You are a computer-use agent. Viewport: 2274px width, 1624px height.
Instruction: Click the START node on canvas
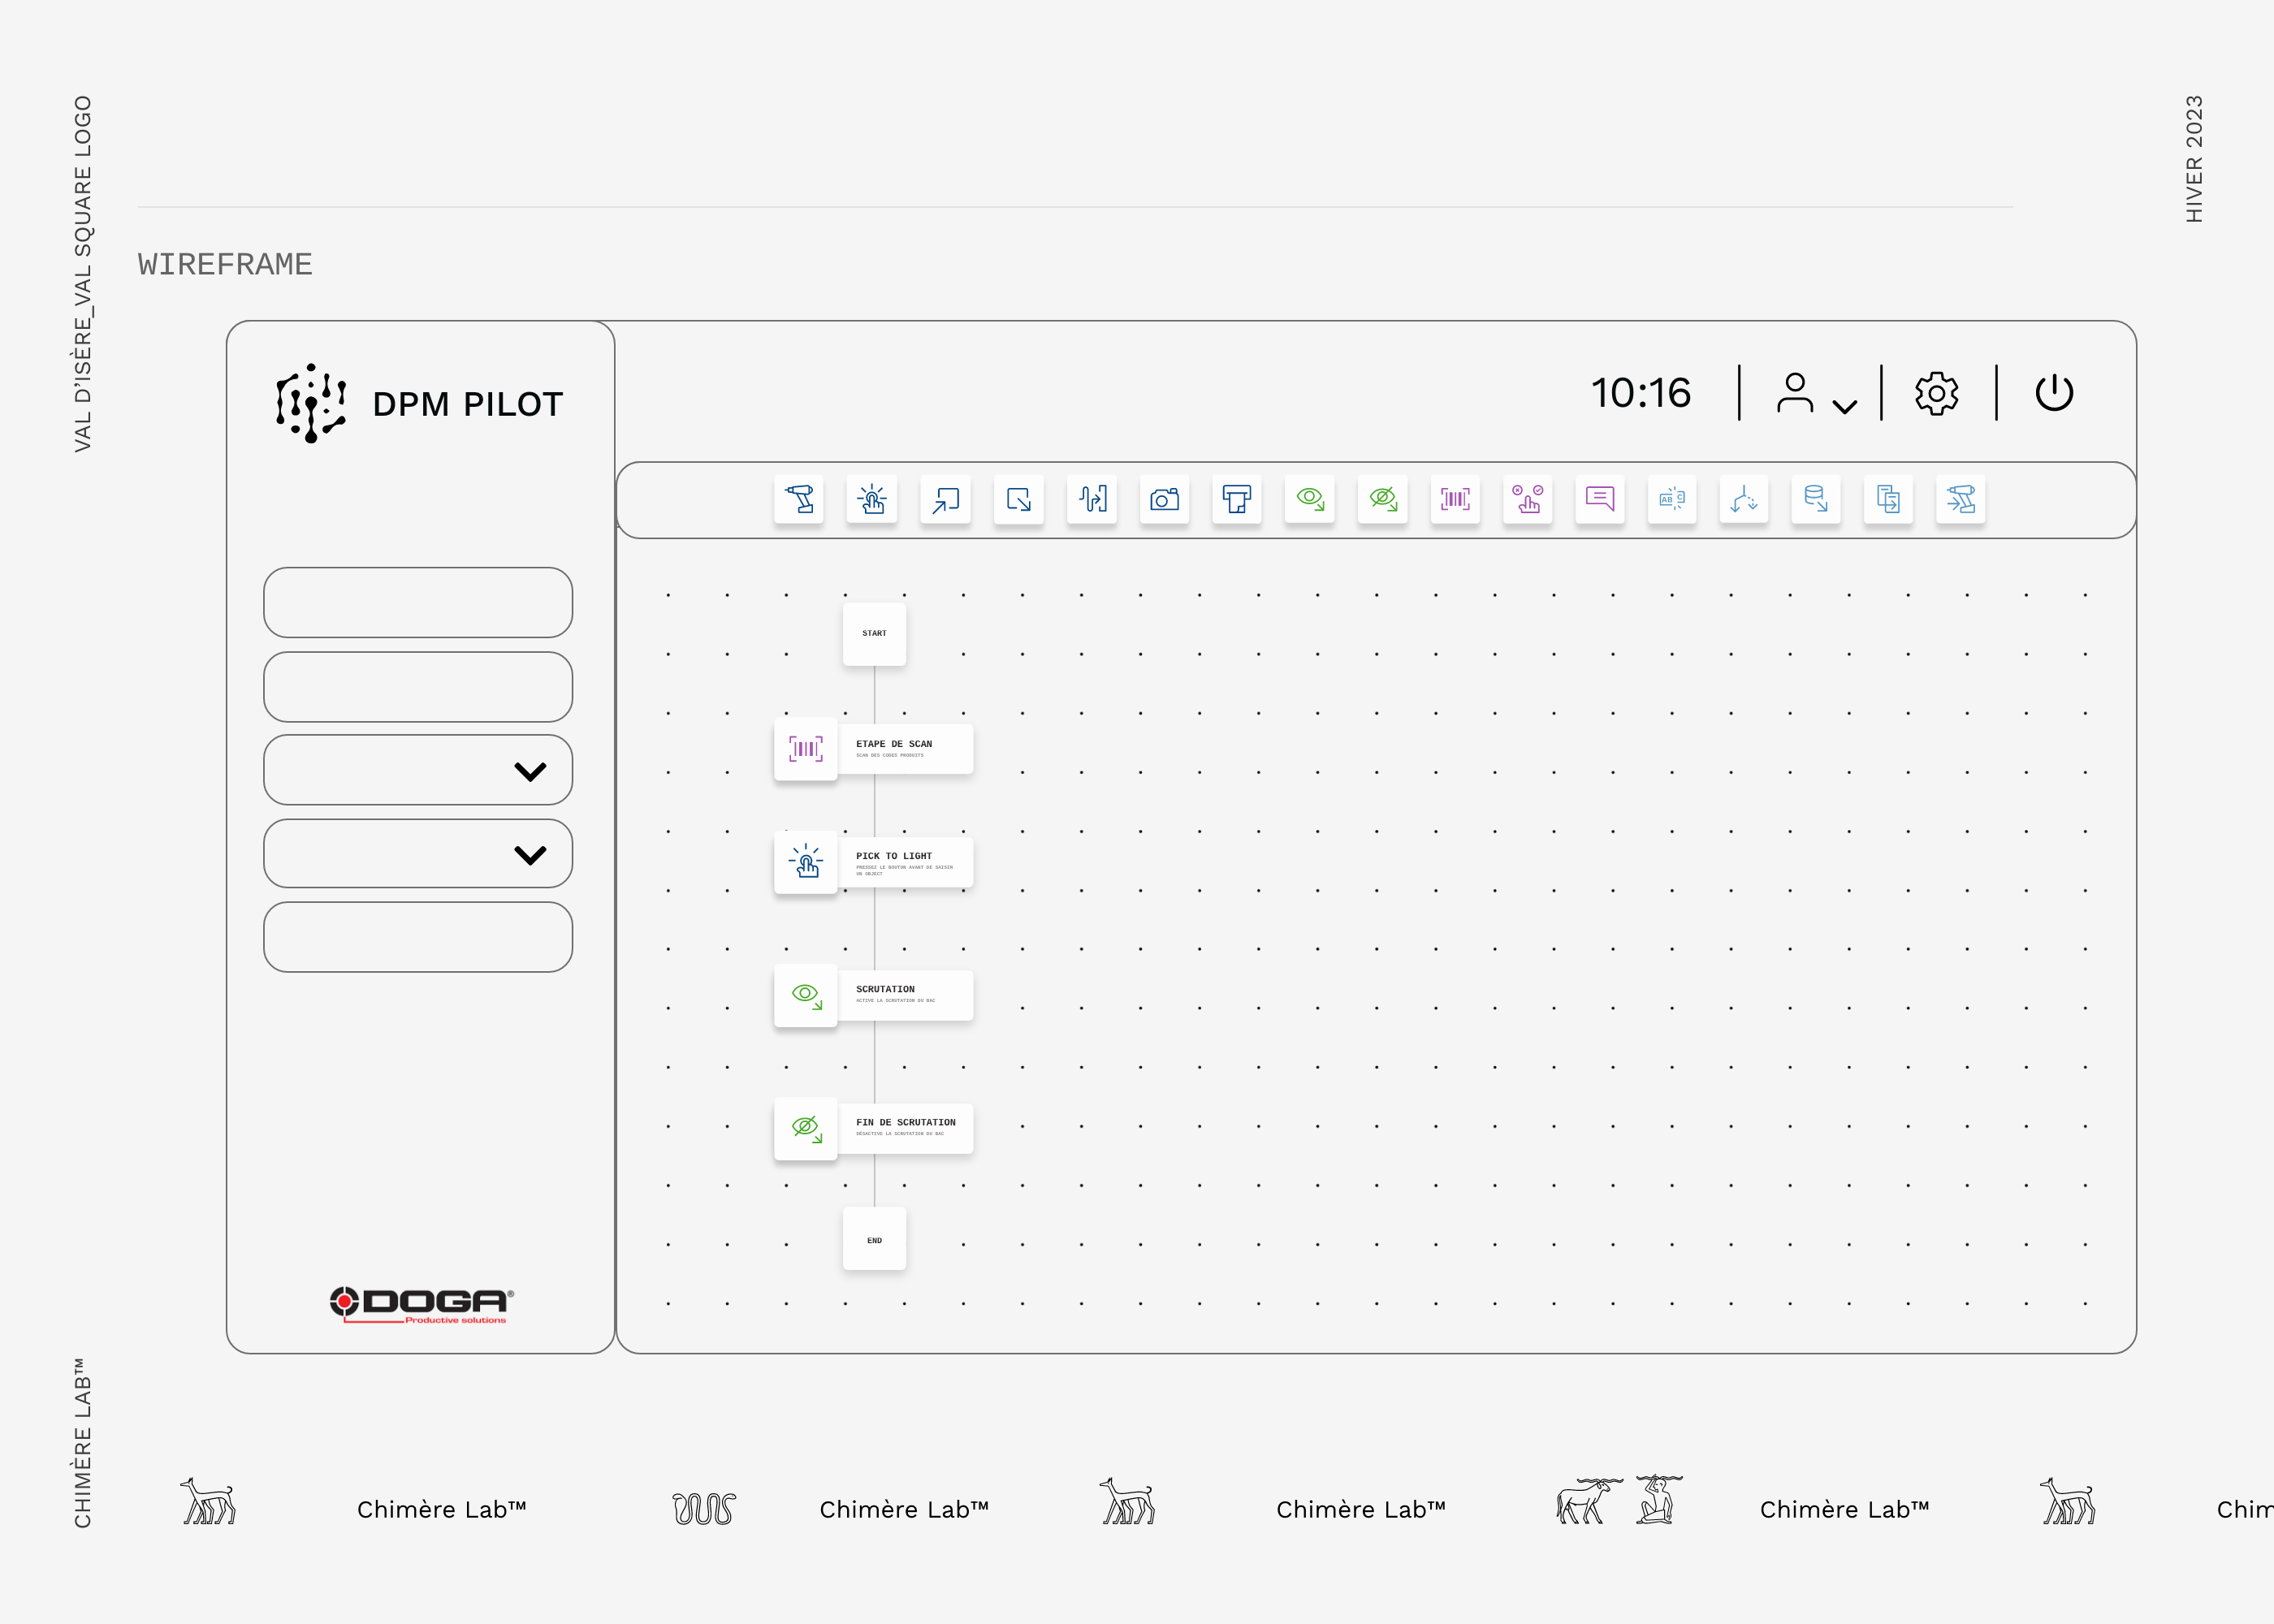pyautogui.click(x=874, y=633)
